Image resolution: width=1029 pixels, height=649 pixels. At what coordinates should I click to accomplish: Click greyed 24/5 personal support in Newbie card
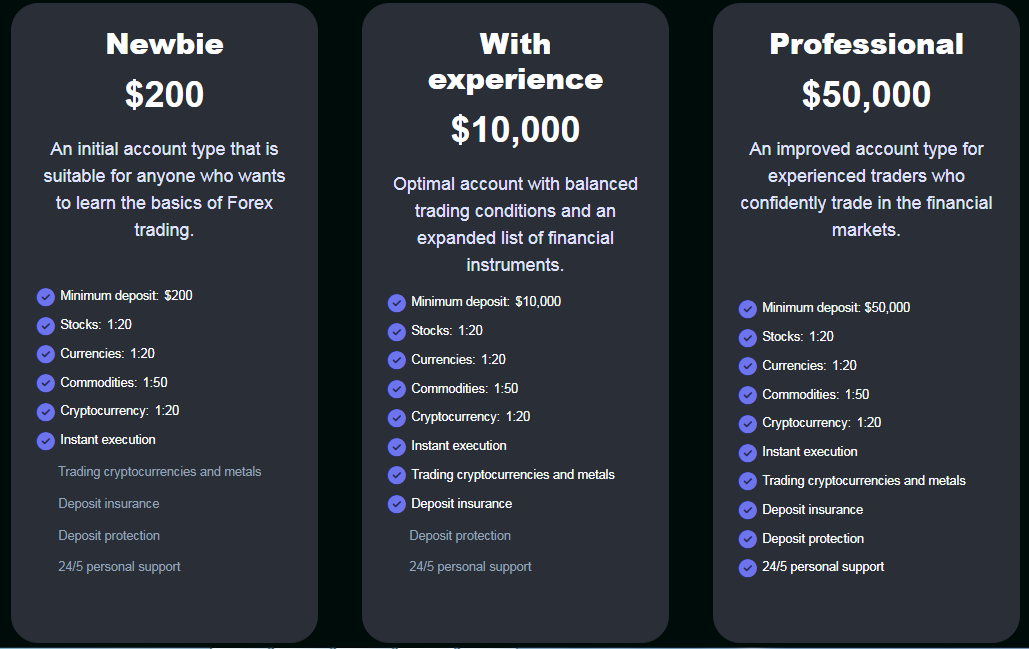coord(119,566)
